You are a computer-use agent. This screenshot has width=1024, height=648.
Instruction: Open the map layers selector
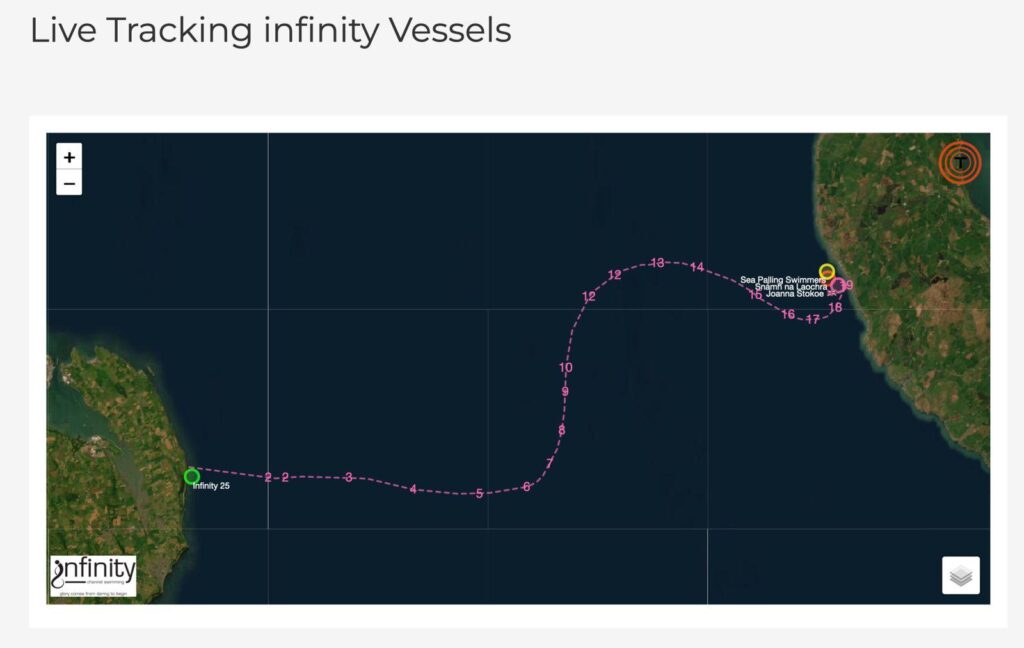(x=961, y=575)
